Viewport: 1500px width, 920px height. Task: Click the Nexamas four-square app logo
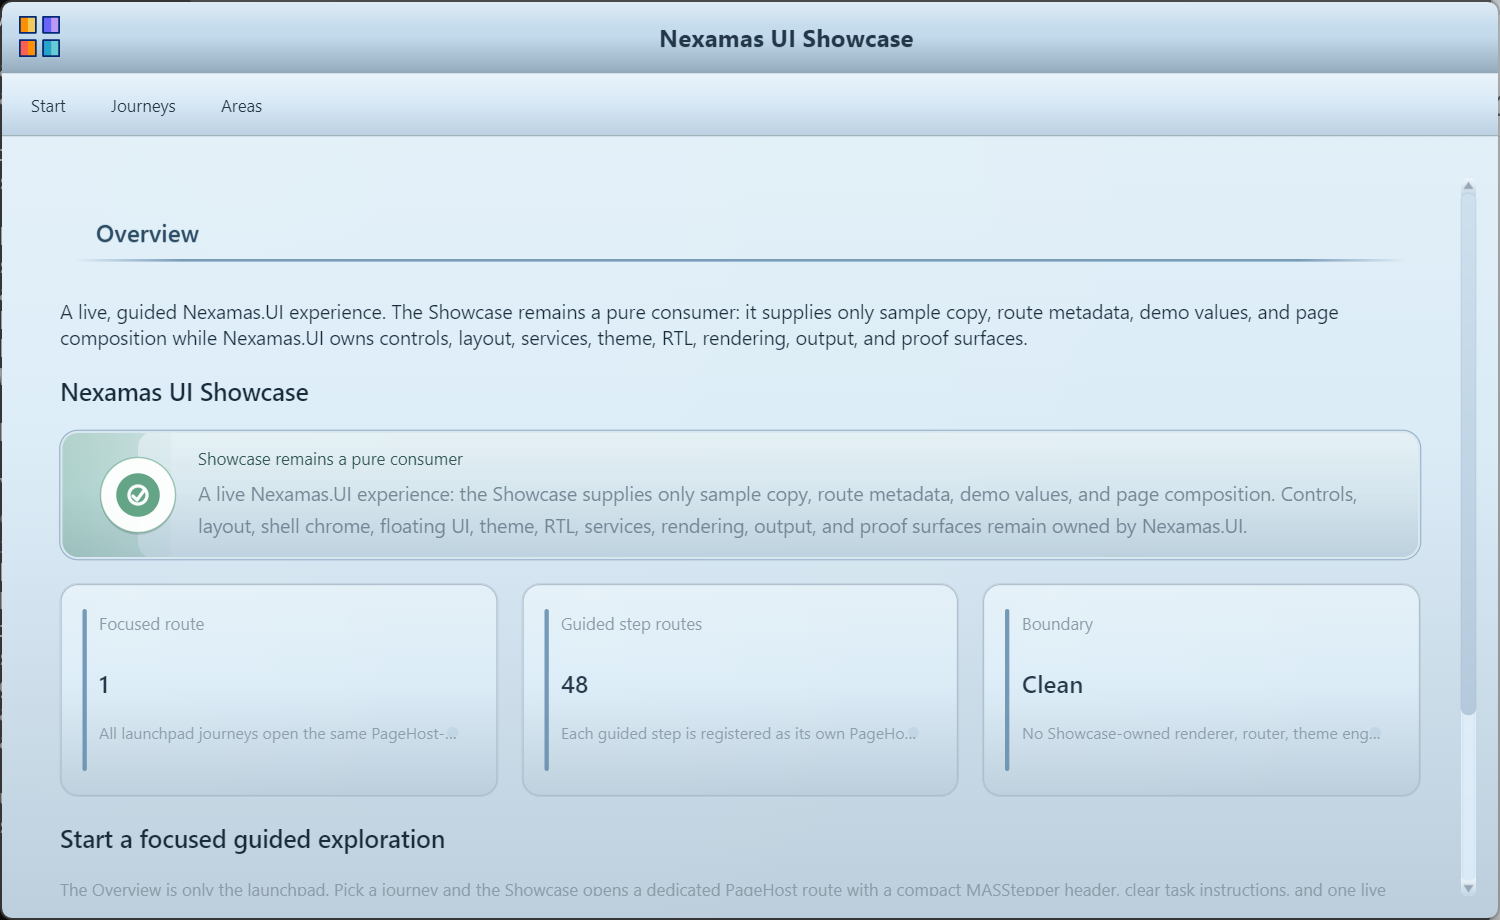click(40, 37)
